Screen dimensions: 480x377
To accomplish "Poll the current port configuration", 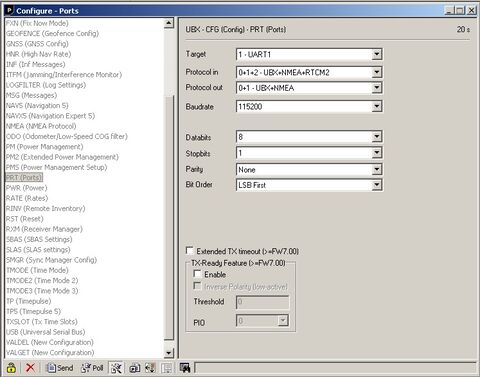I will pyautogui.click(x=92, y=368).
